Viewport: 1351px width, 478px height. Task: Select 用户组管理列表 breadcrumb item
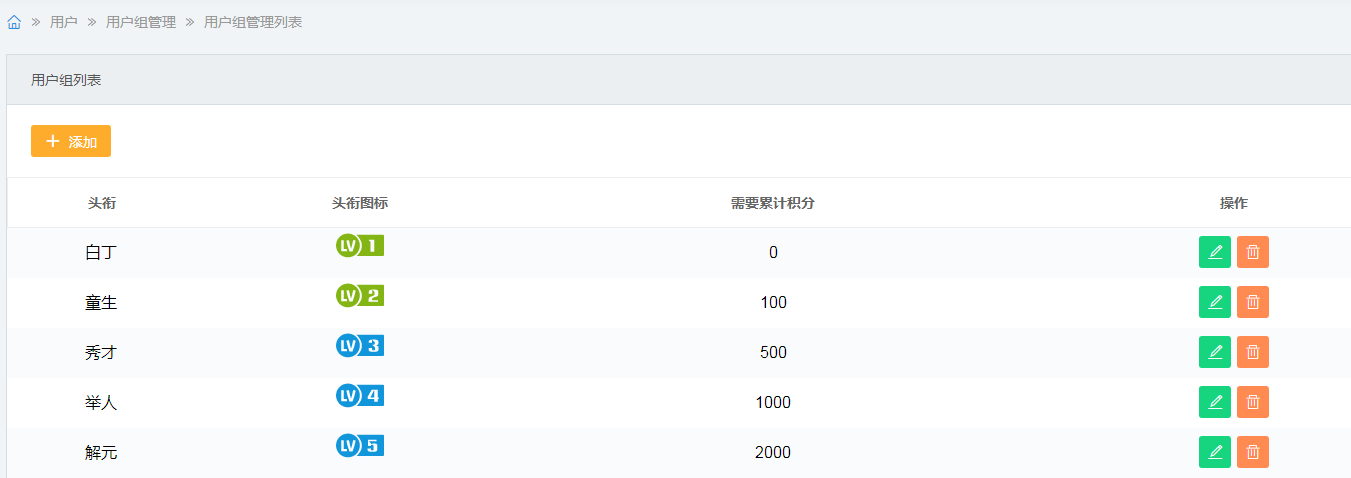(x=253, y=22)
